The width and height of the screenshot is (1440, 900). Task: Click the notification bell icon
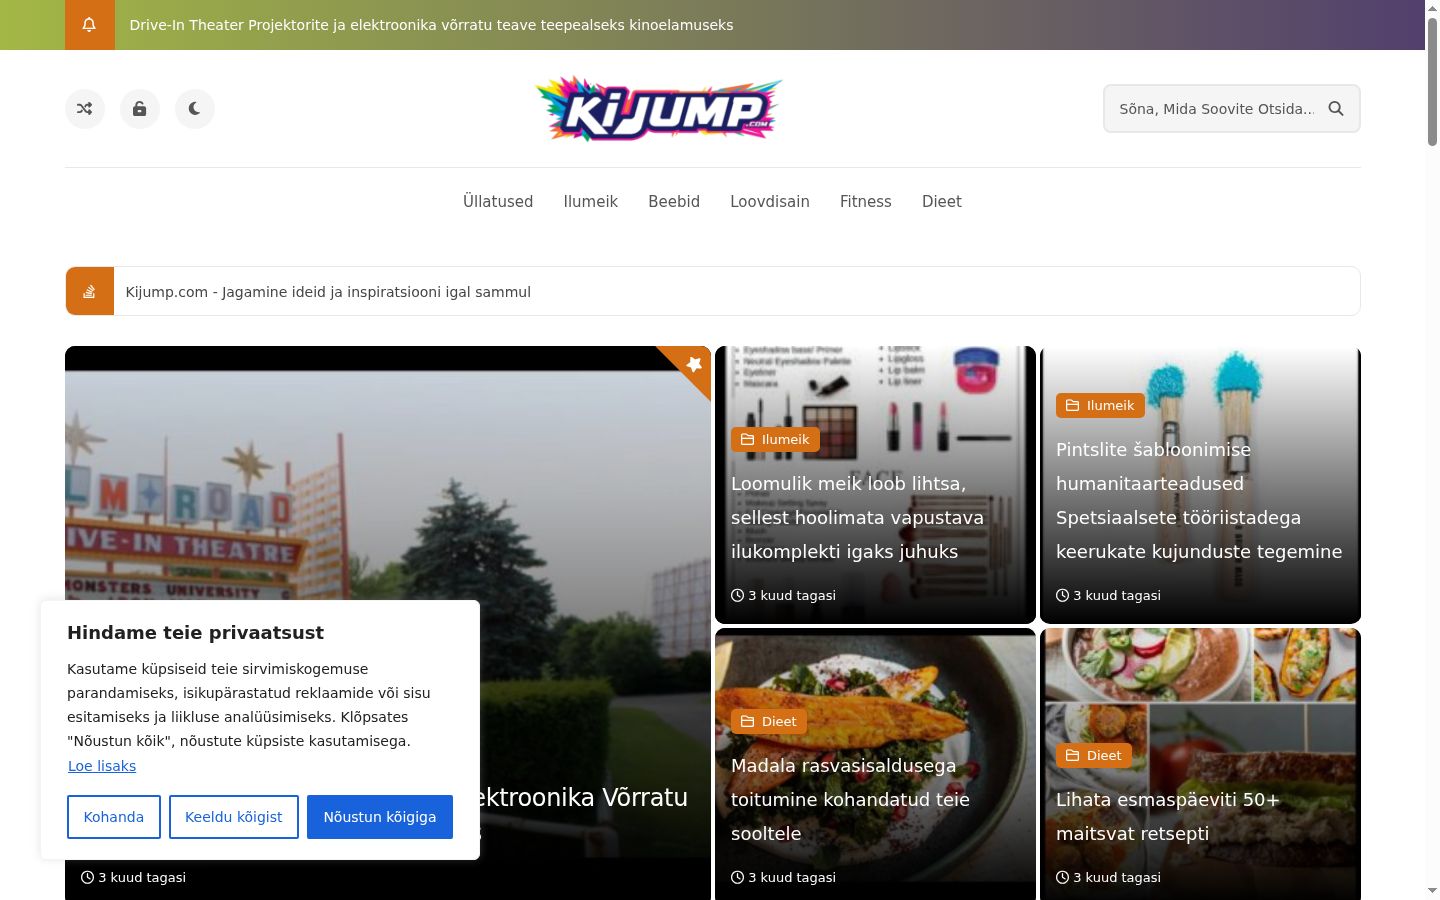tap(89, 25)
